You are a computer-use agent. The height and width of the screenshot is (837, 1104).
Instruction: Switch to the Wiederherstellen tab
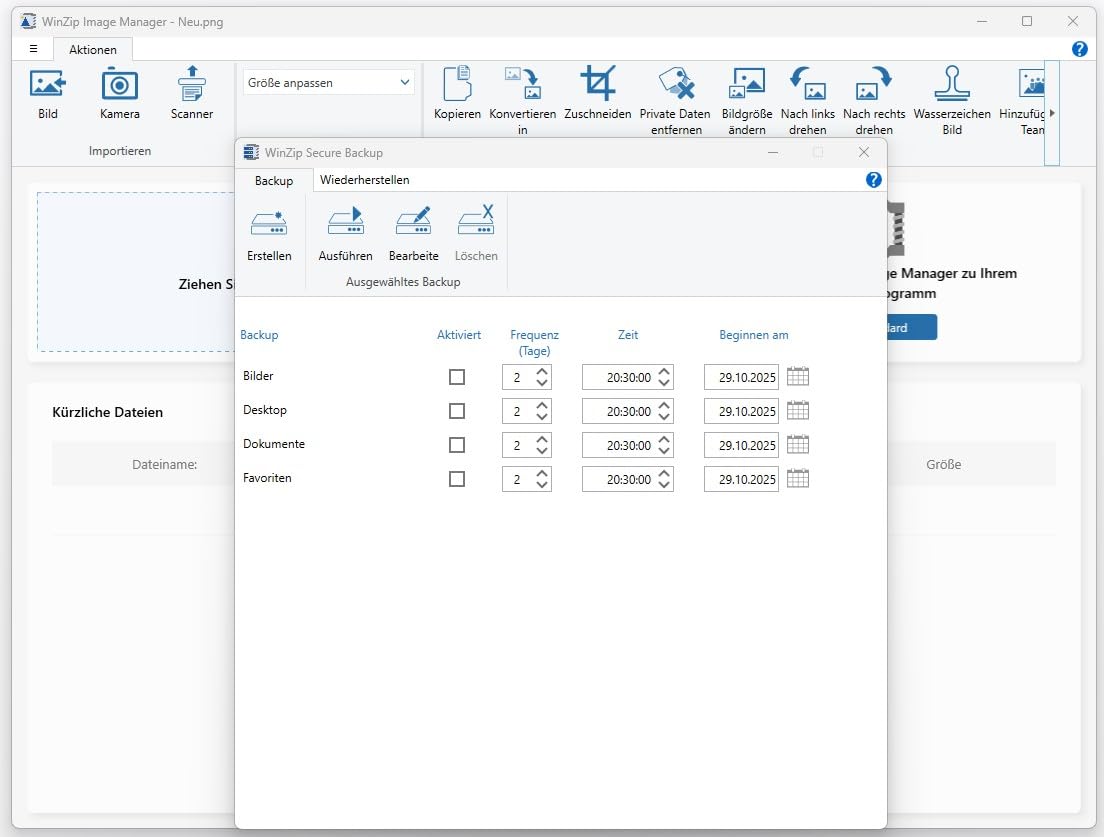(x=364, y=180)
